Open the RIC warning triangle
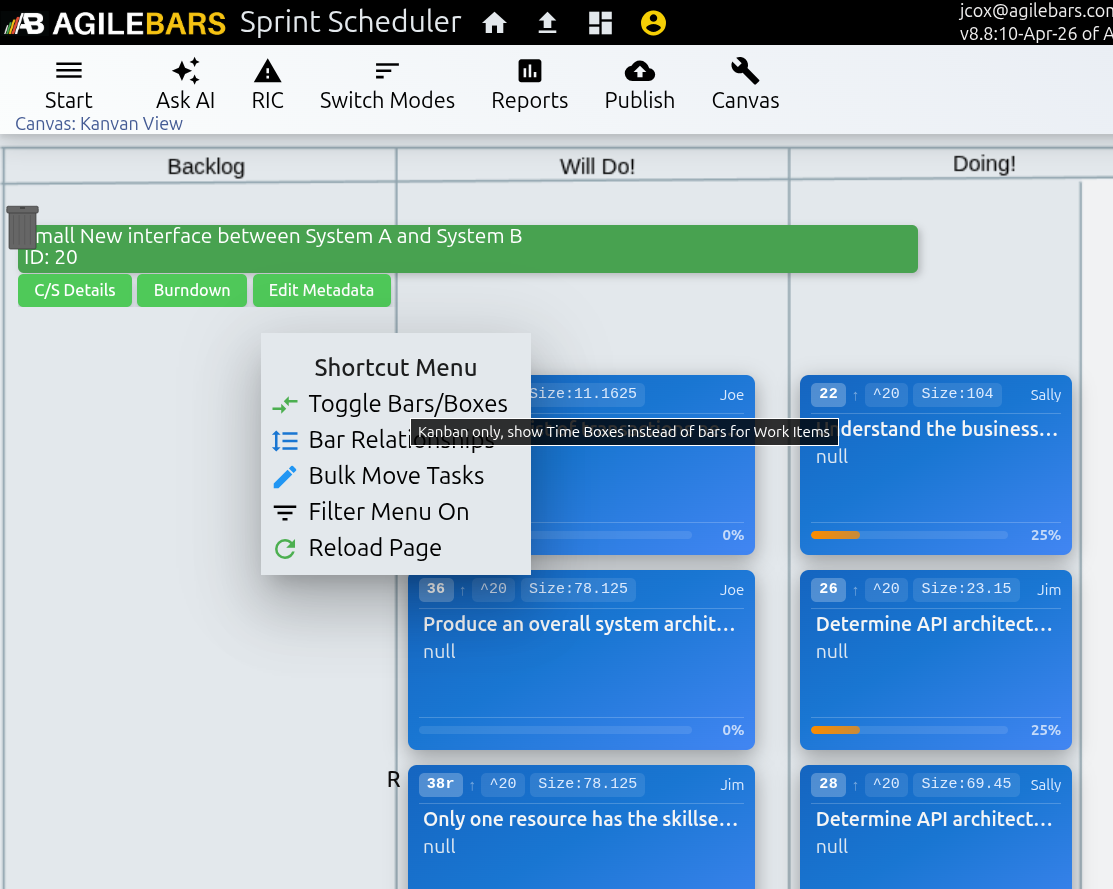1113x889 pixels. click(268, 85)
